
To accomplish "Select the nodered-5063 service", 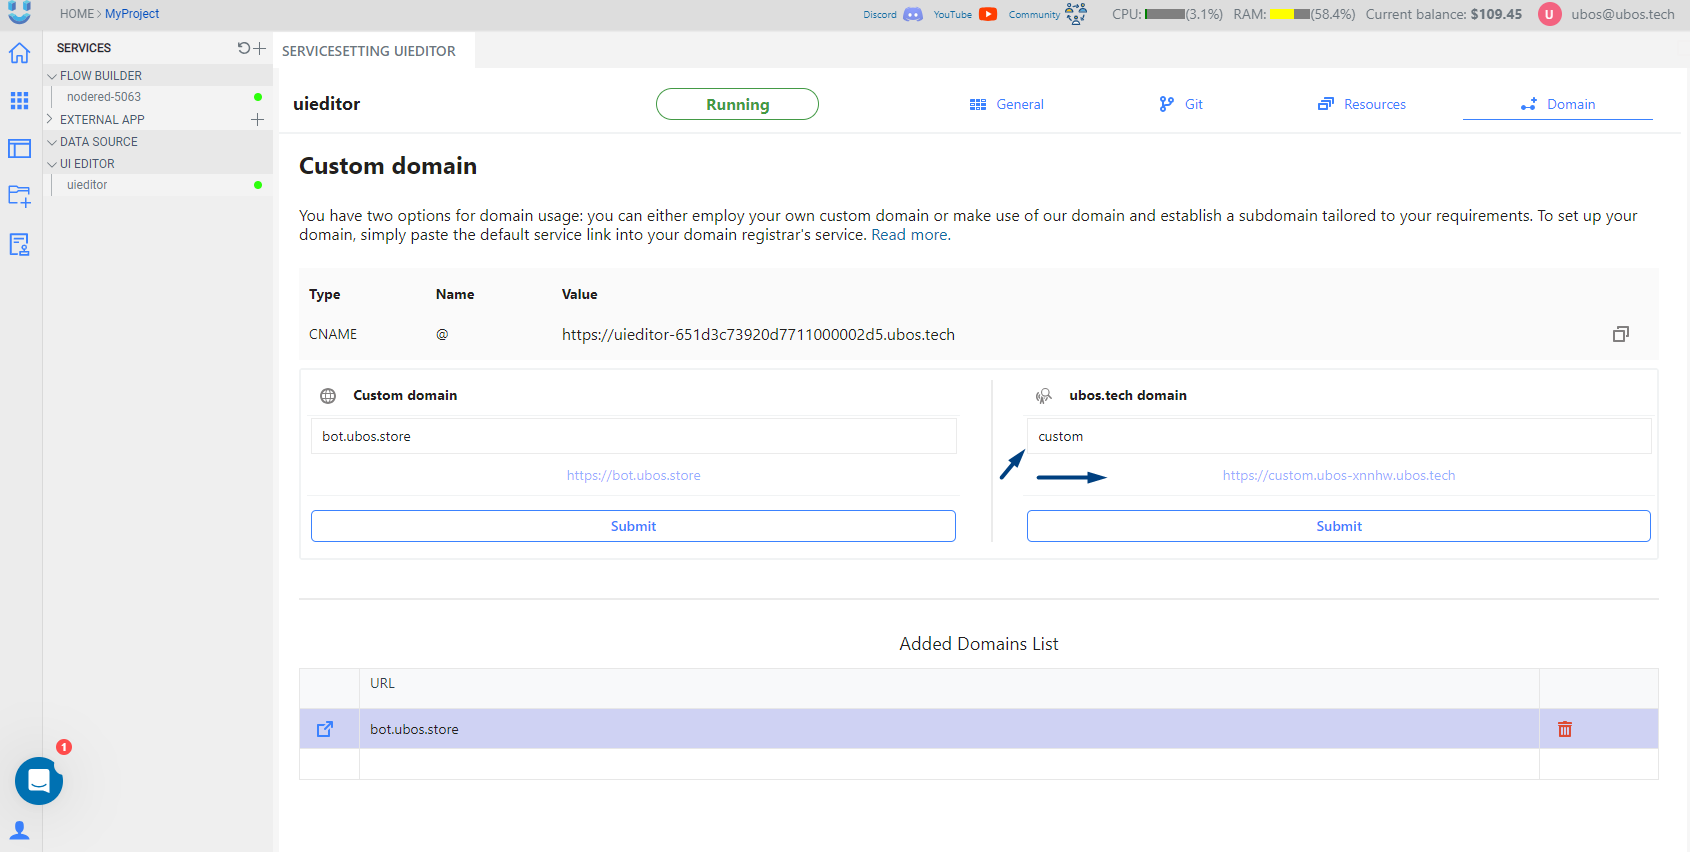I will (x=104, y=97).
